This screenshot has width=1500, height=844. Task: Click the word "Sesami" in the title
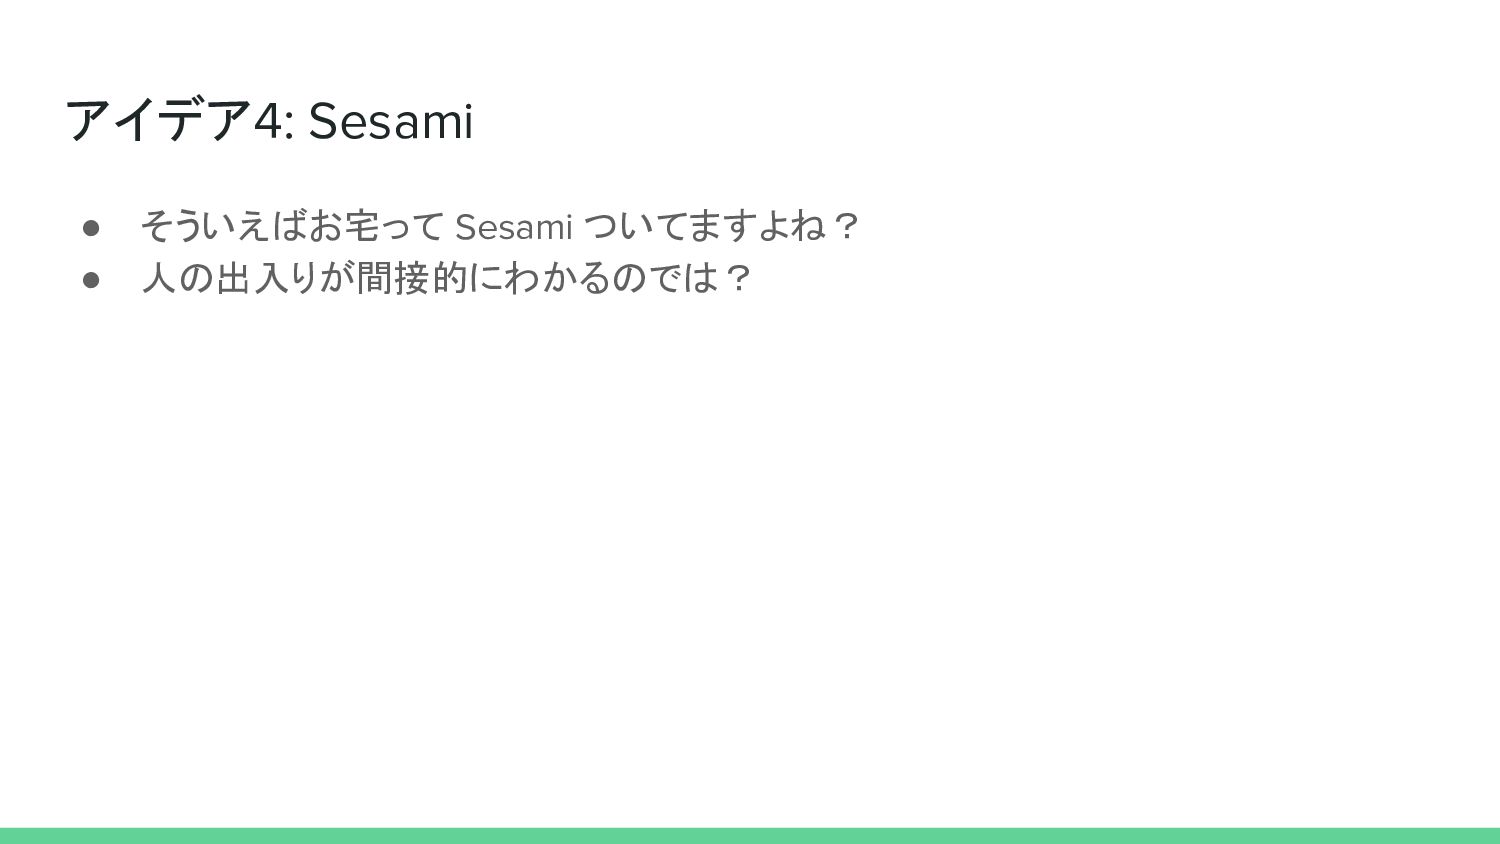click(390, 122)
